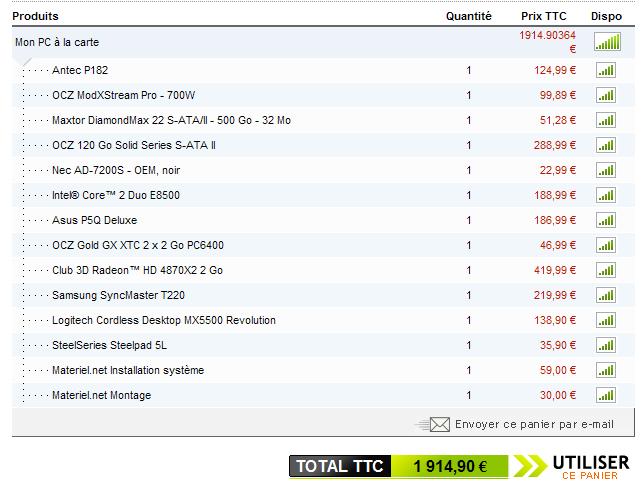Click the 124,99 € price
This screenshot has height=495, width=644.
tap(555, 70)
